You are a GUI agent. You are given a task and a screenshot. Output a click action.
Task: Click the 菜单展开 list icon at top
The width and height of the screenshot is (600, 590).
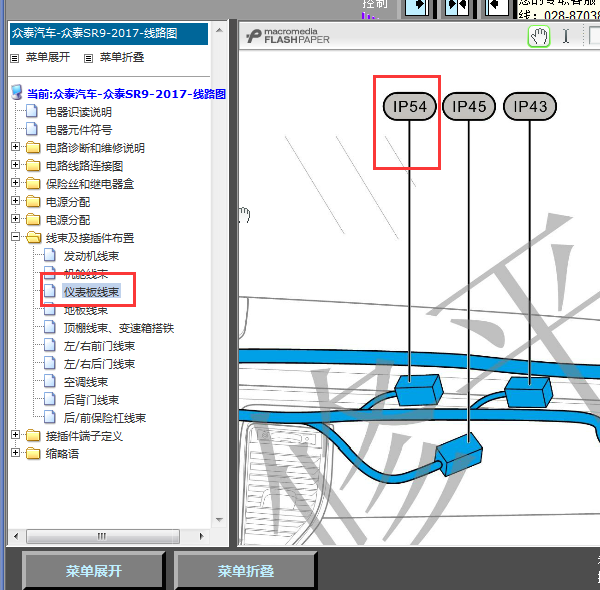pyautogui.click(x=15, y=58)
